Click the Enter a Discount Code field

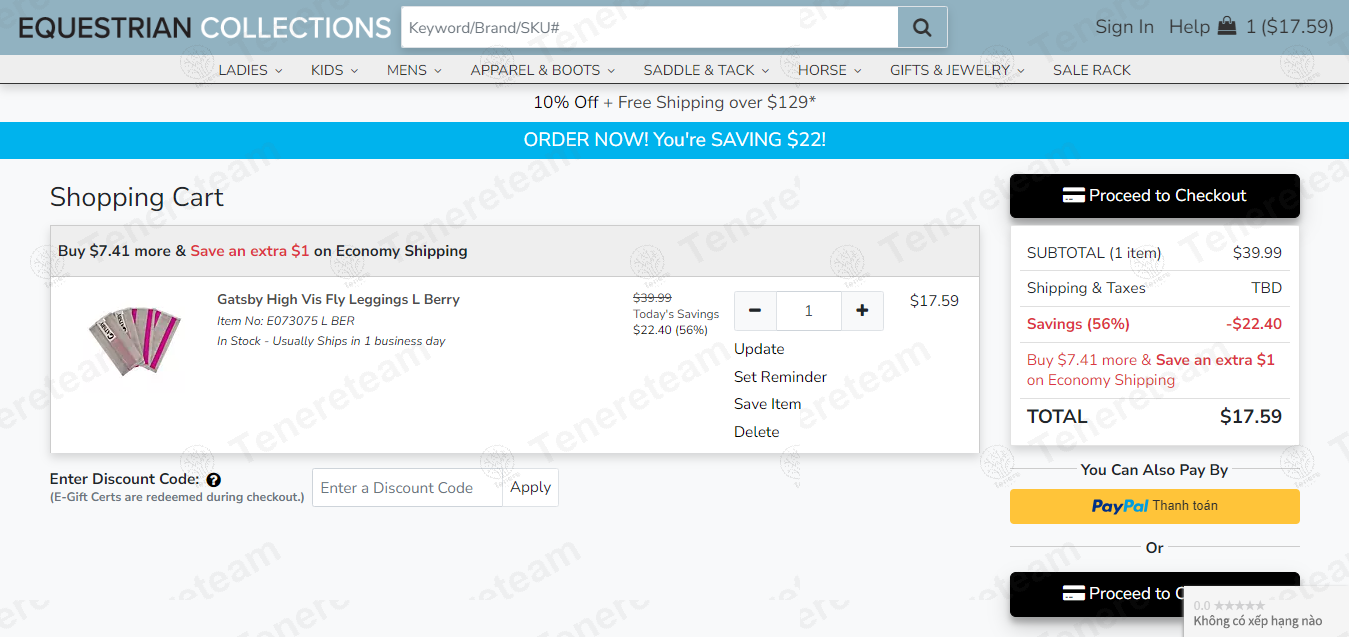(x=407, y=488)
